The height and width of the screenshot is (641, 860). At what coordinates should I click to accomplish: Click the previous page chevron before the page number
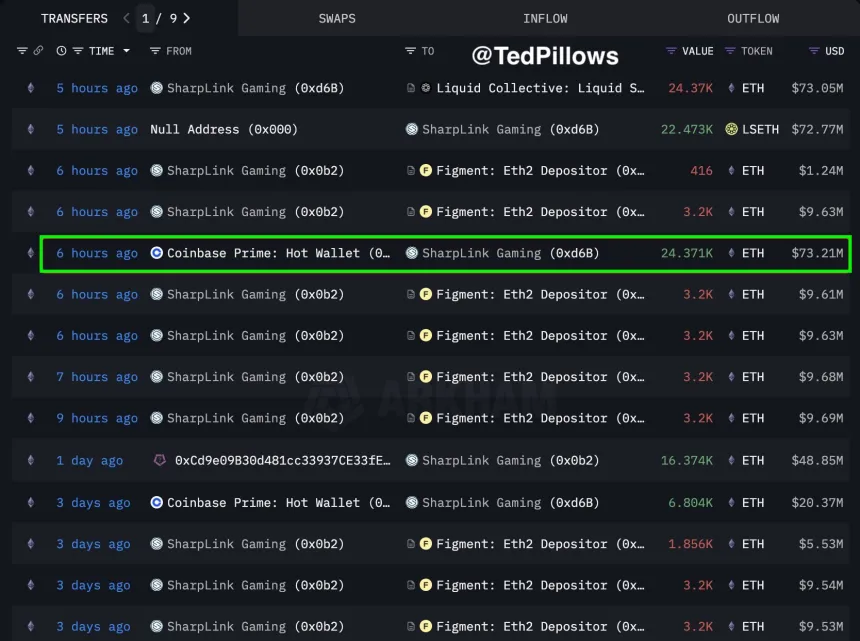click(x=125, y=18)
